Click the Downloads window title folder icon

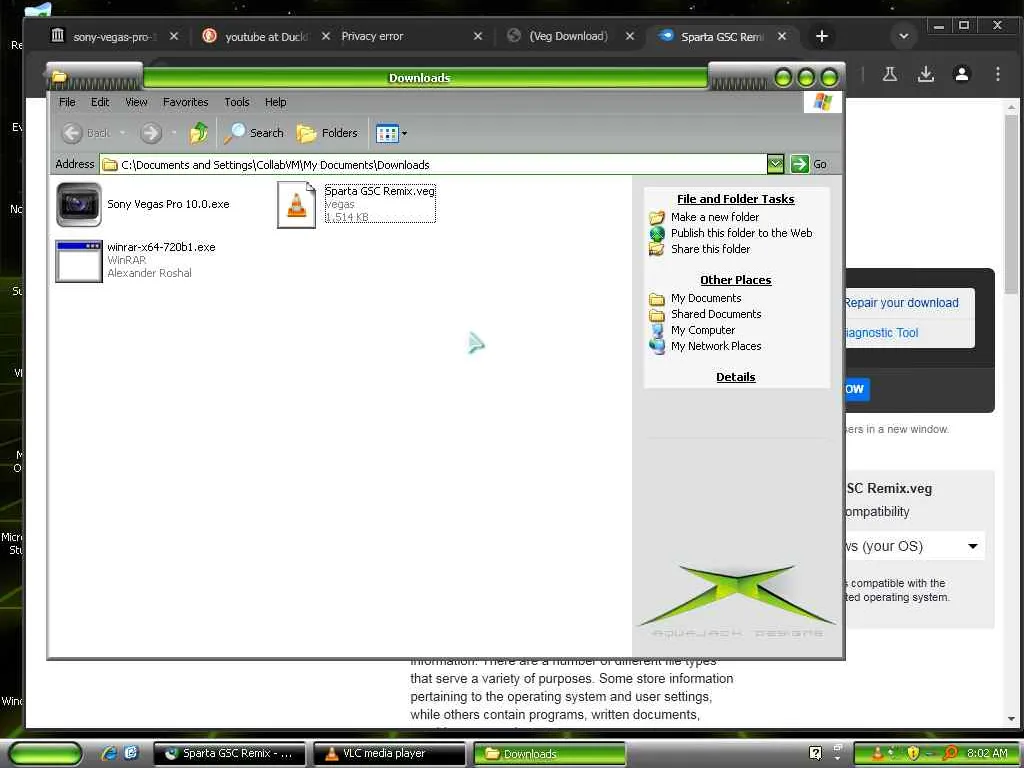click(59, 77)
